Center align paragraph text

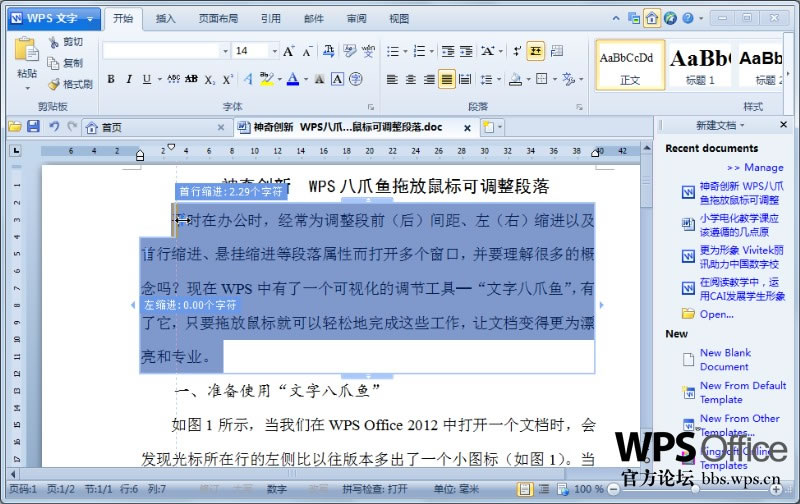[x=411, y=79]
